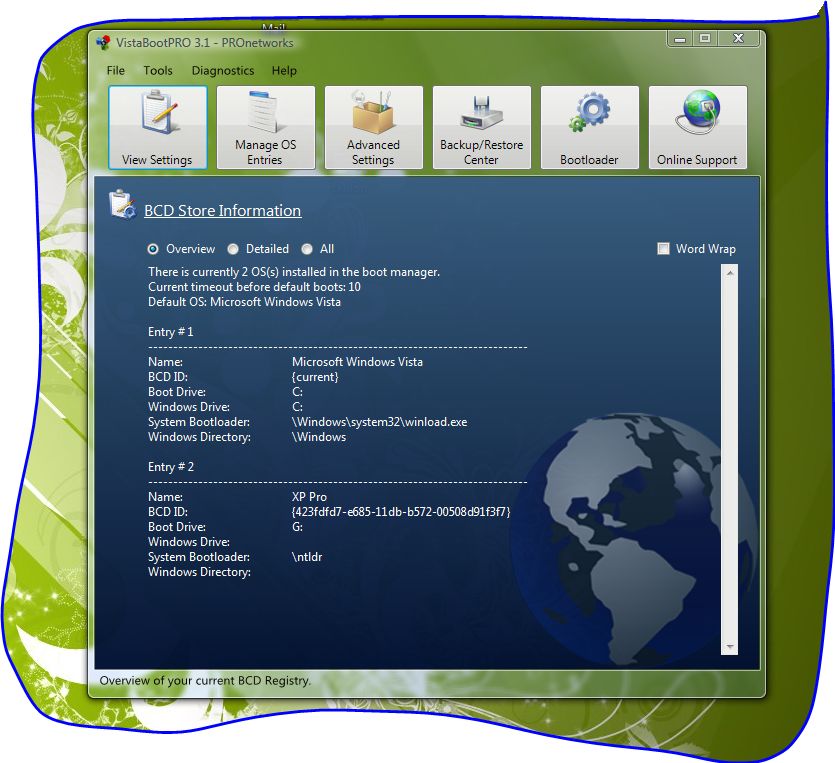Click the BCD Store Information heading link

tap(223, 211)
